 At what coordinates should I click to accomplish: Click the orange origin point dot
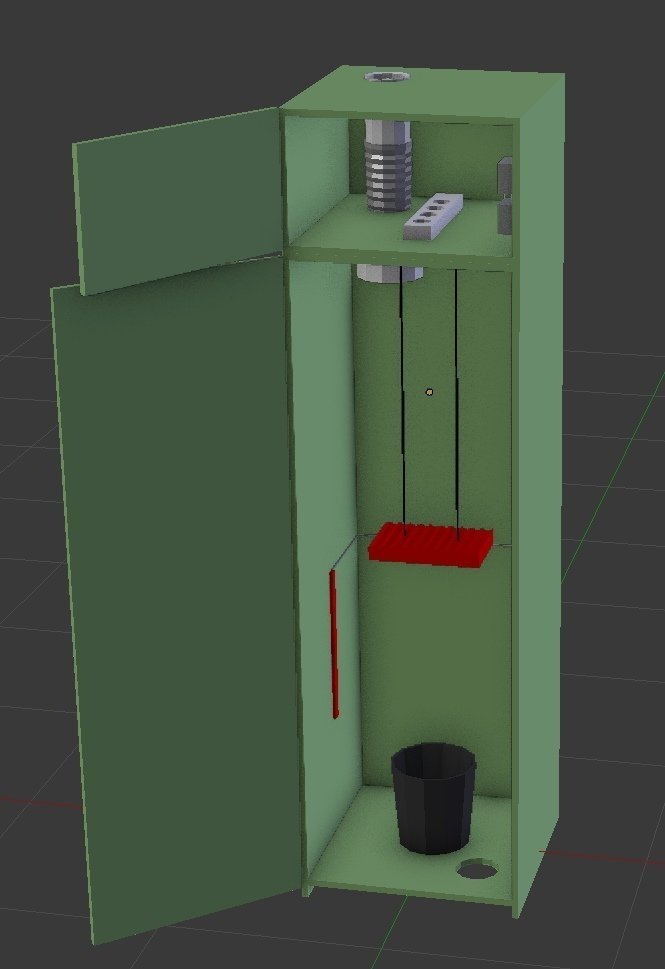pyautogui.click(x=430, y=392)
